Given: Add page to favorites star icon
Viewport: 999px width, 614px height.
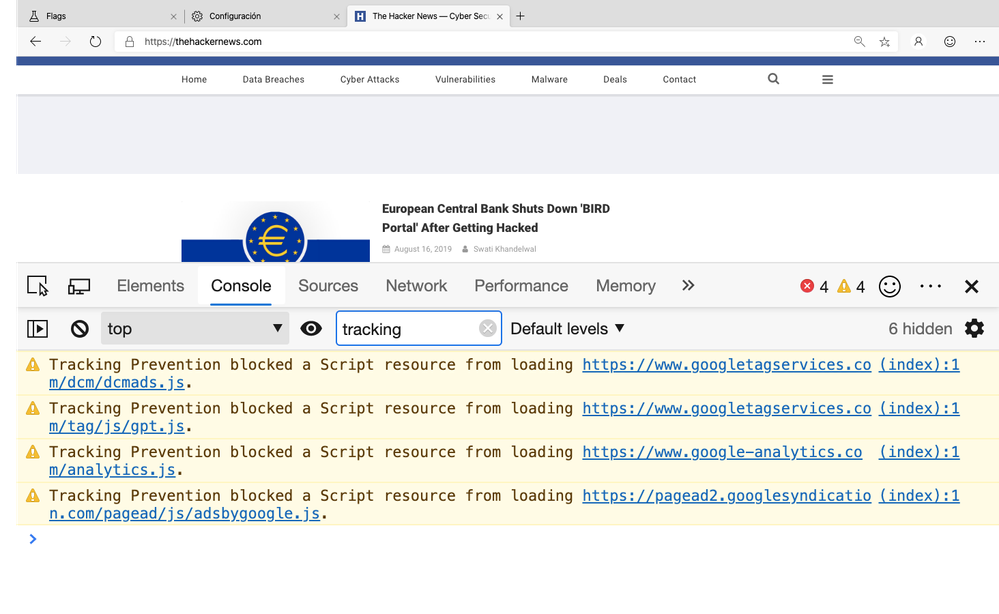Looking at the screenshot, I should (884, 41).
